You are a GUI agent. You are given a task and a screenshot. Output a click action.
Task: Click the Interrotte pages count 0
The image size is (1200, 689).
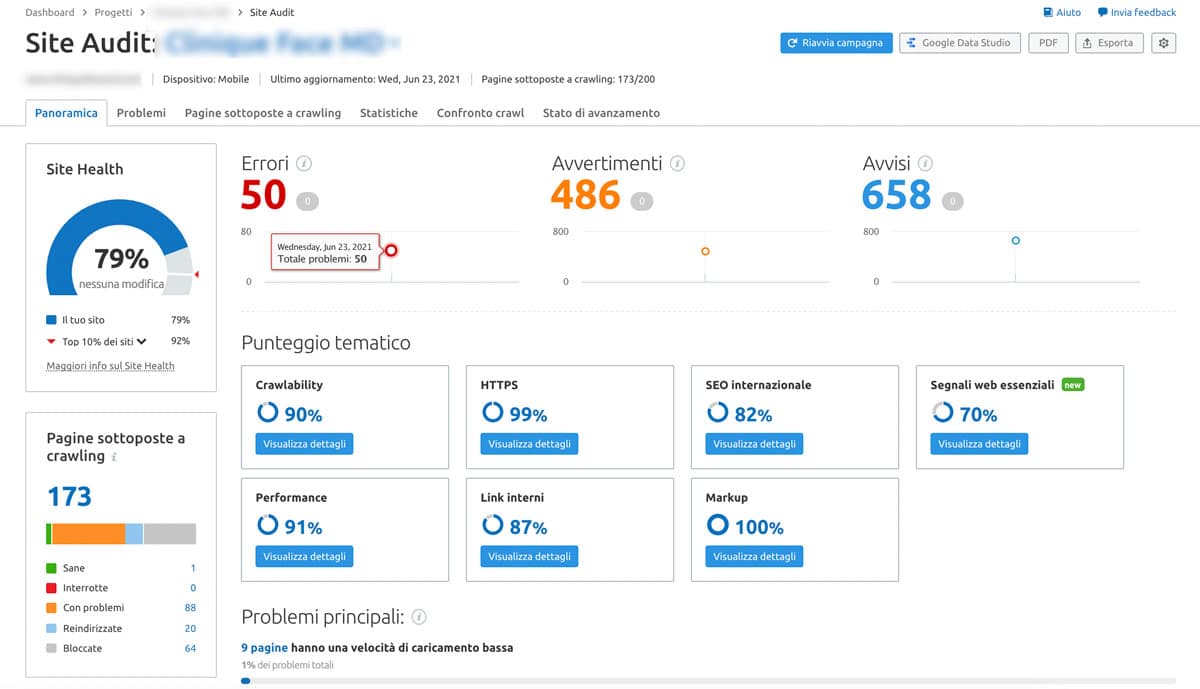[x=193, y=588]
